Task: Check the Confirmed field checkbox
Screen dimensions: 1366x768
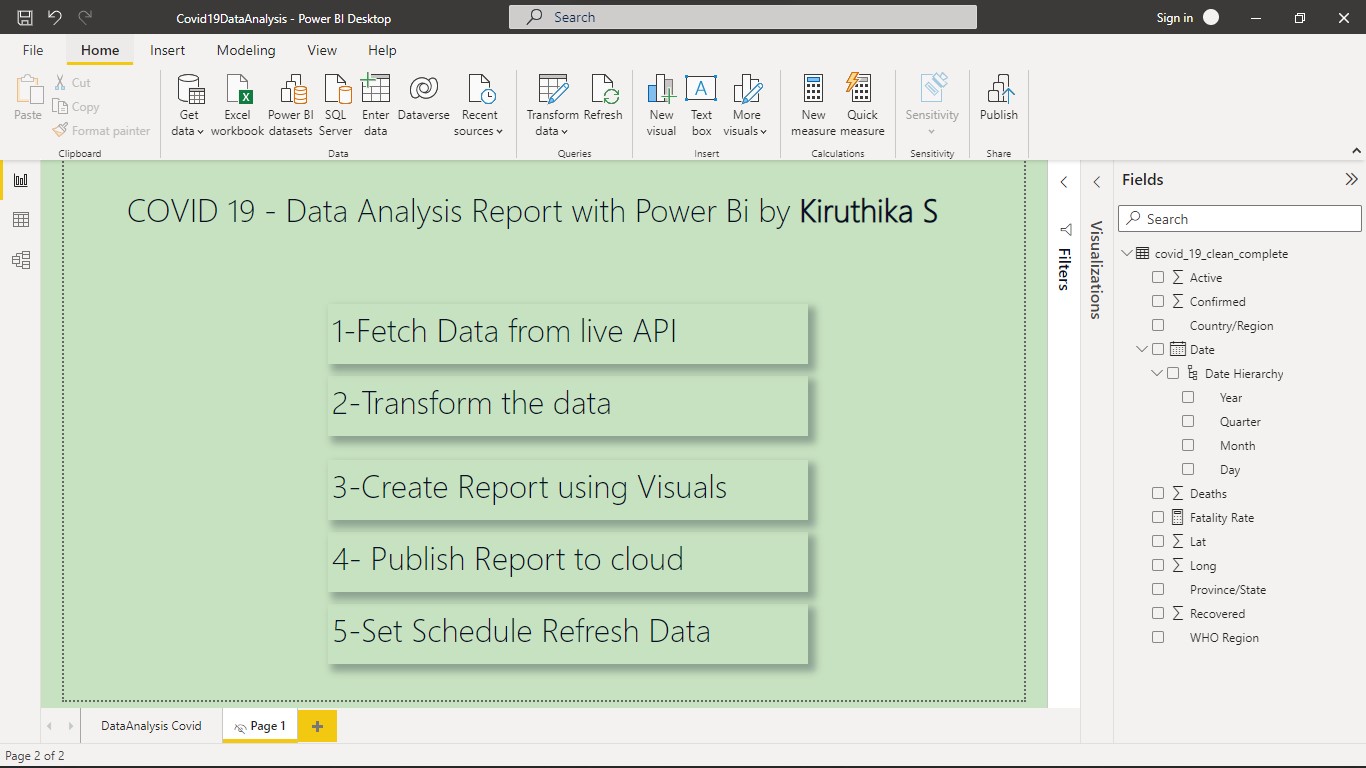Action: (1158, 301)
